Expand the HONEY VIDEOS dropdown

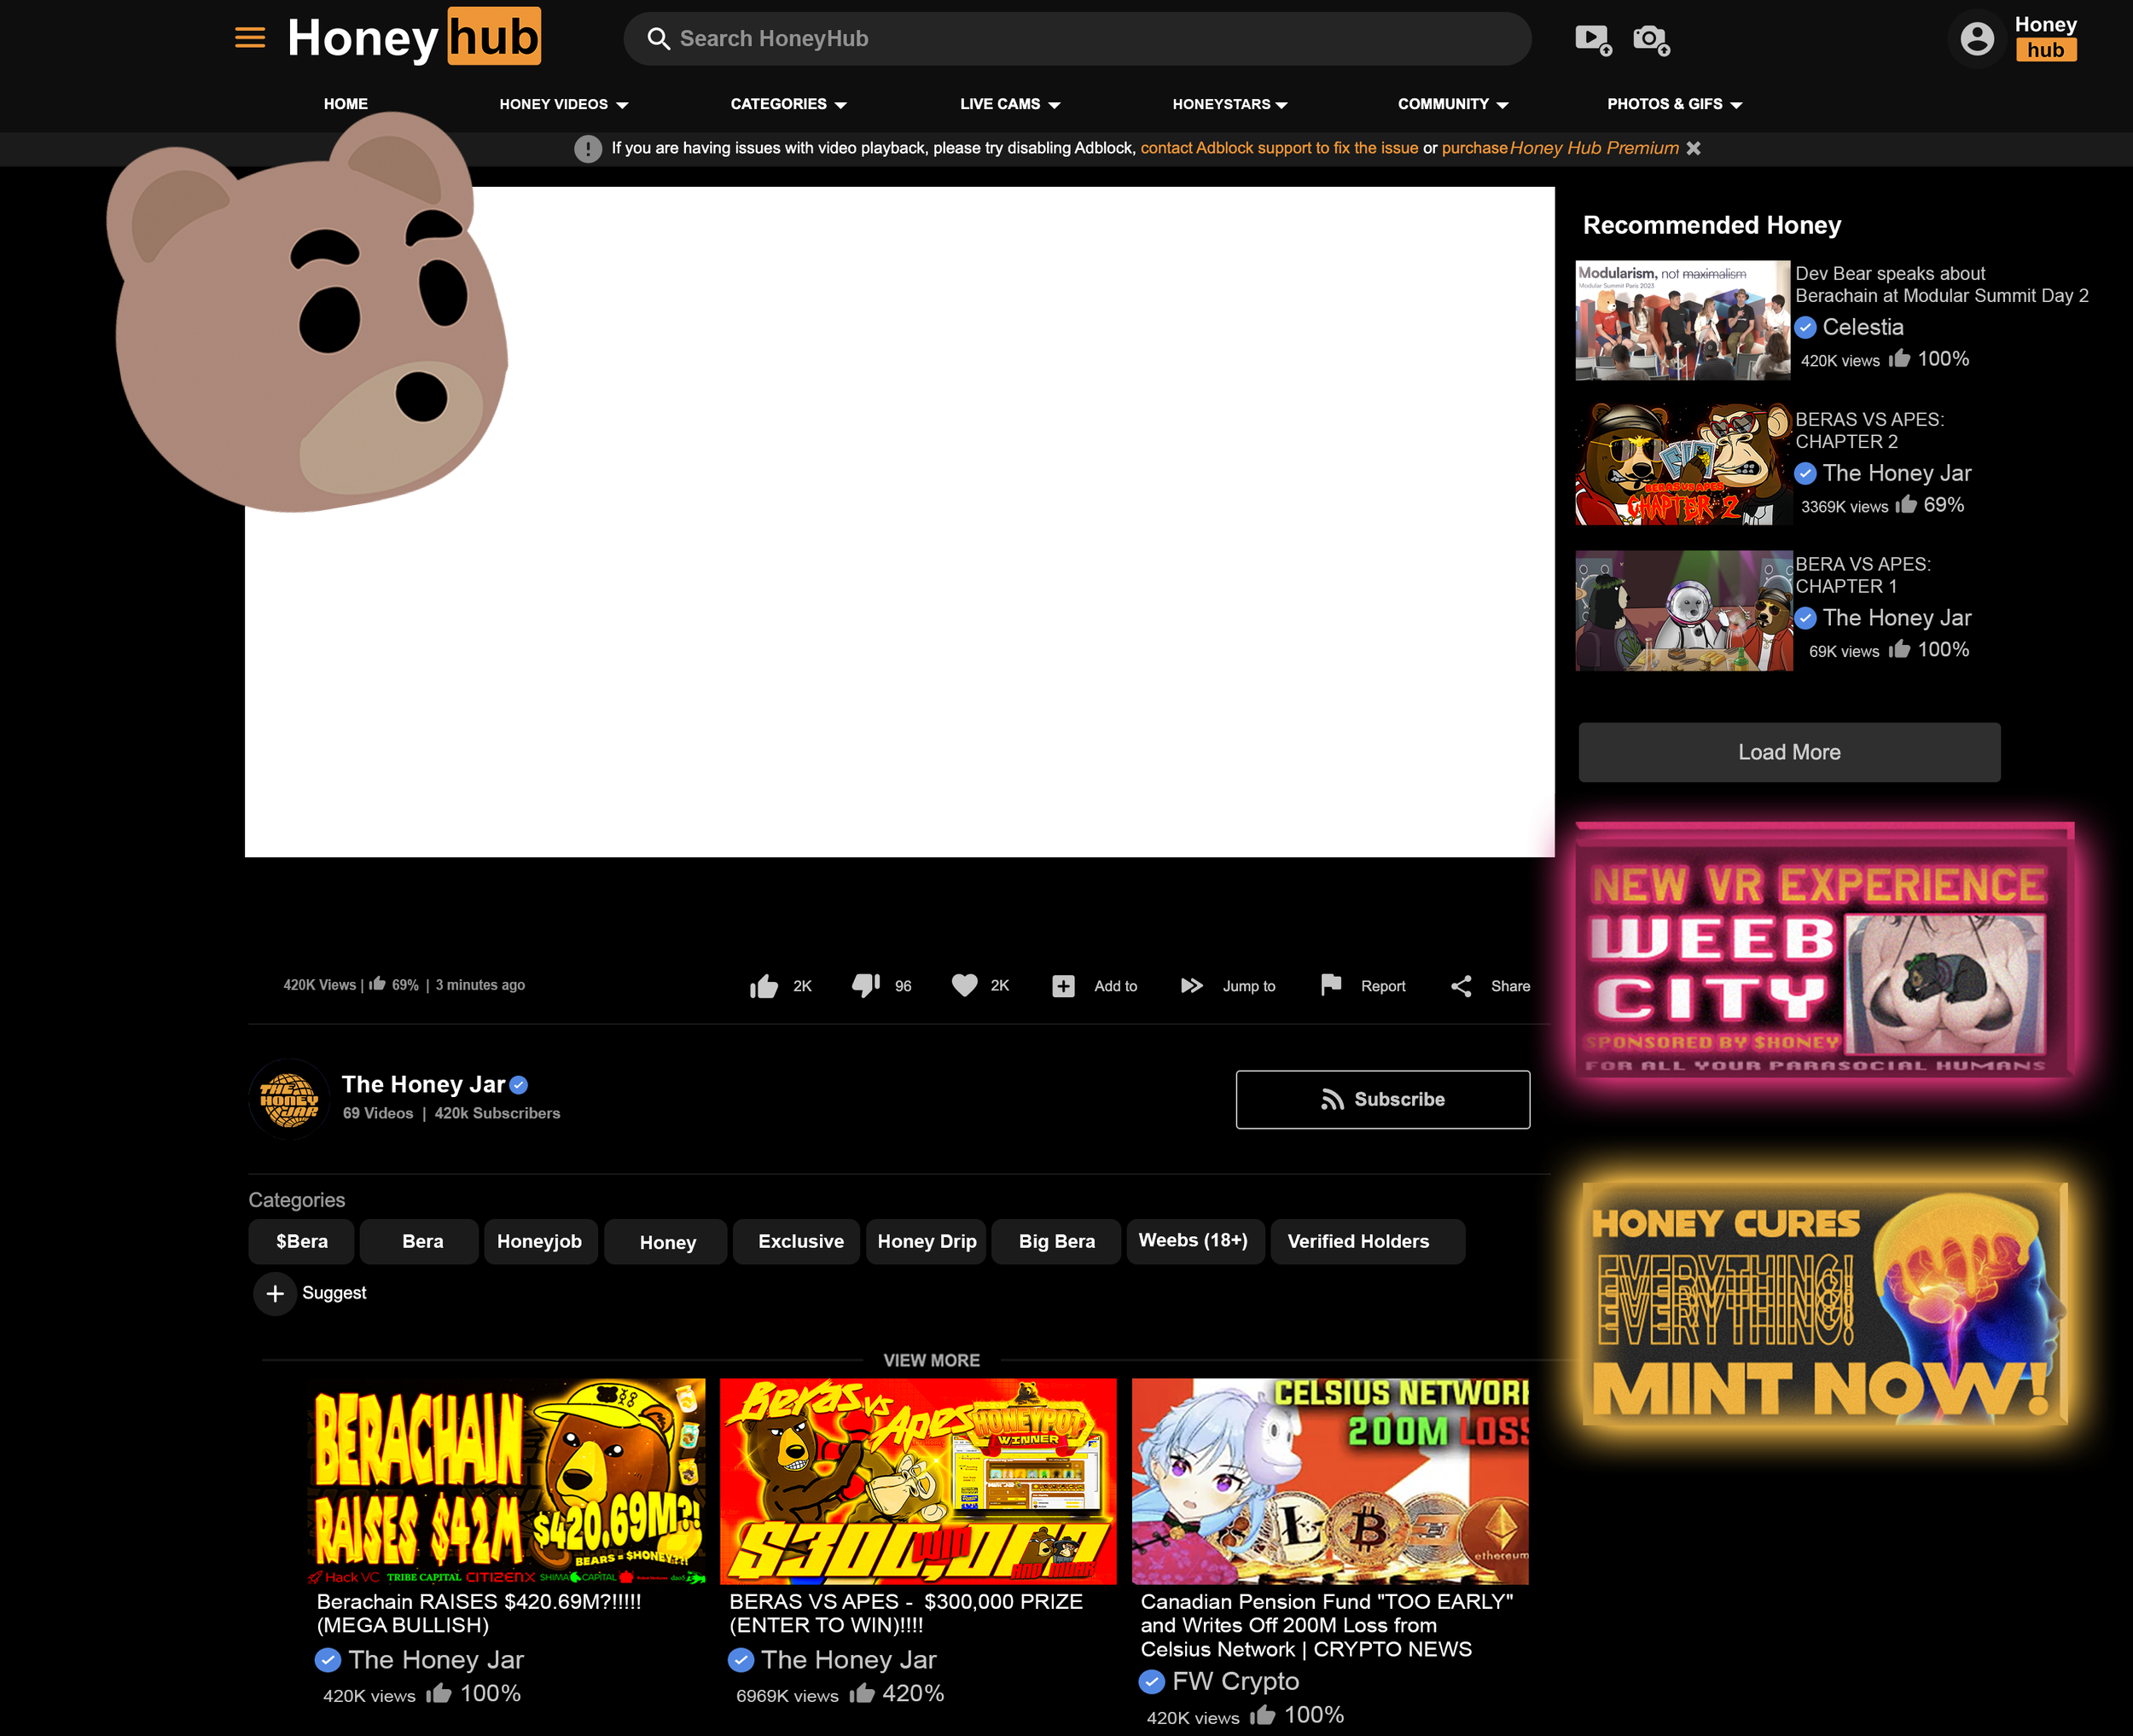[564, 104]
